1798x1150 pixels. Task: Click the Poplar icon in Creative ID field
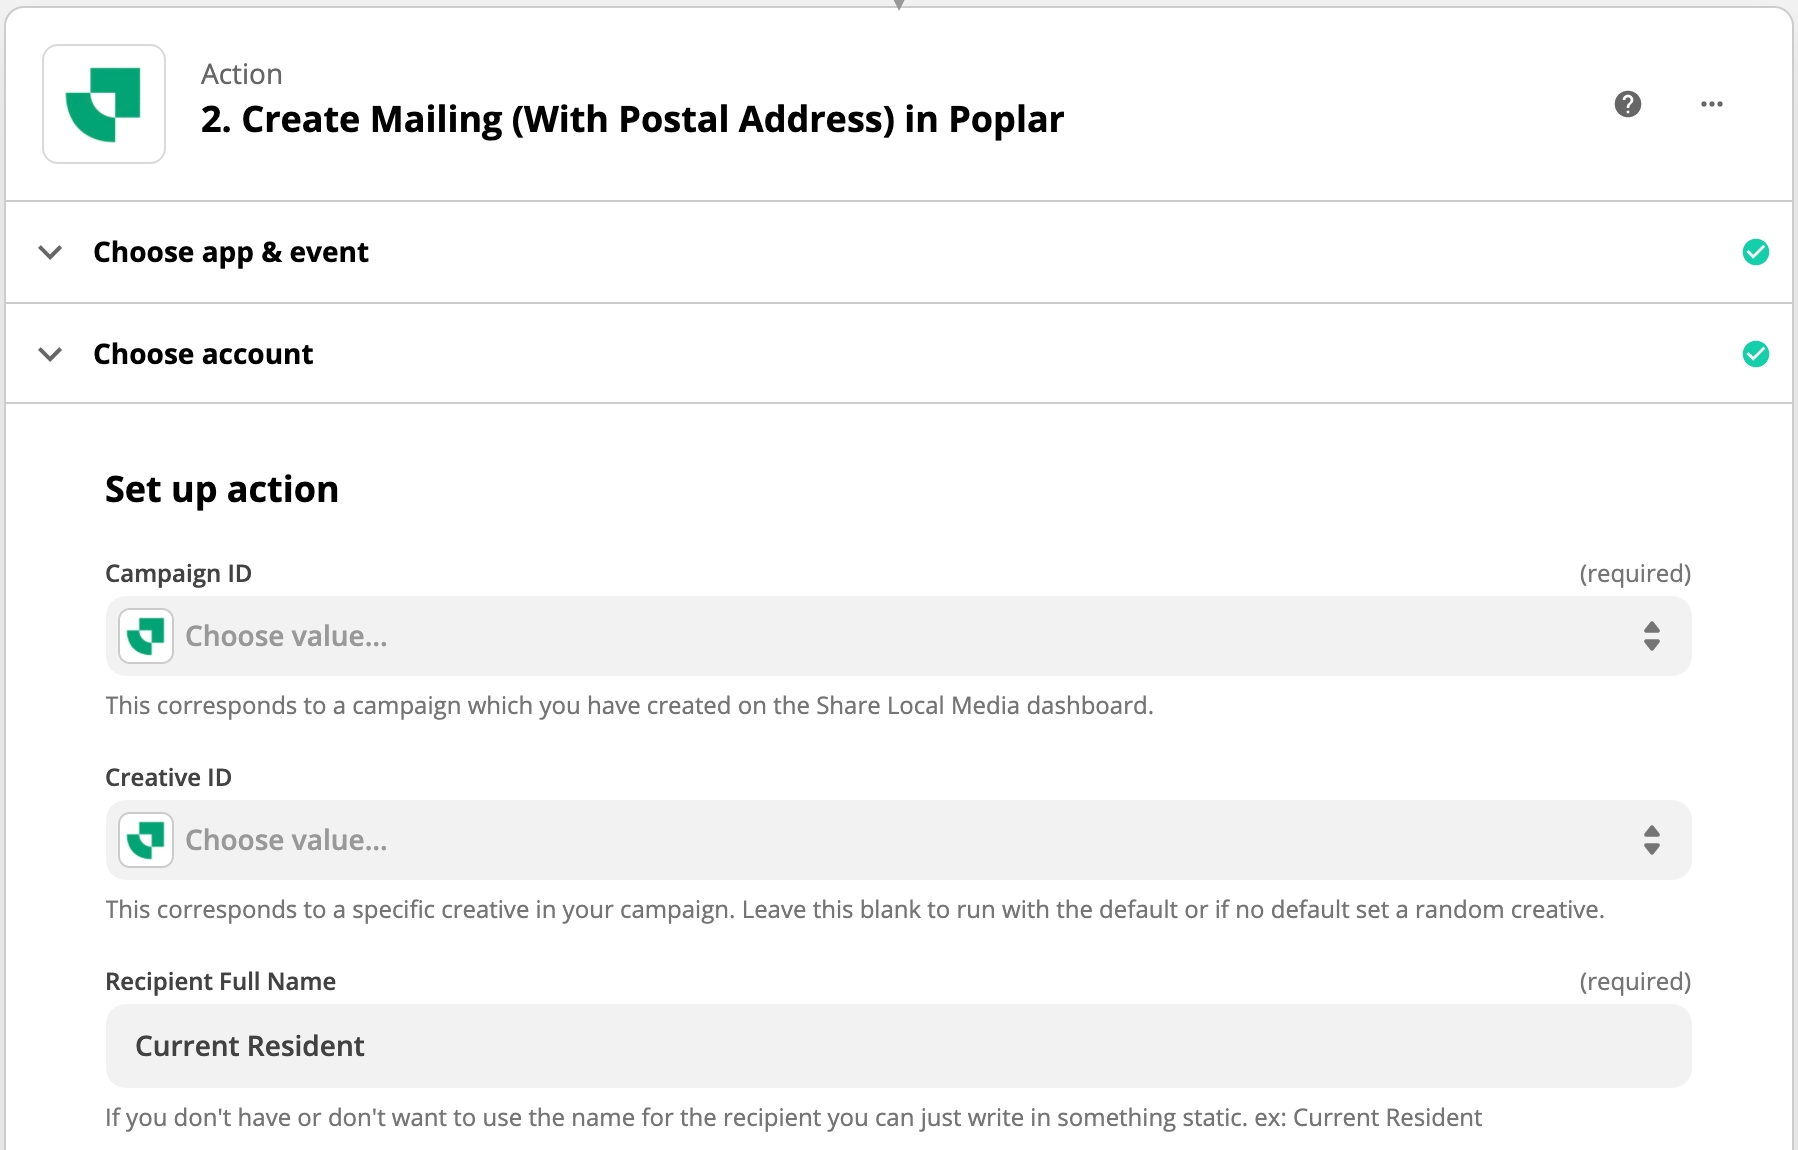pos(146,840)
